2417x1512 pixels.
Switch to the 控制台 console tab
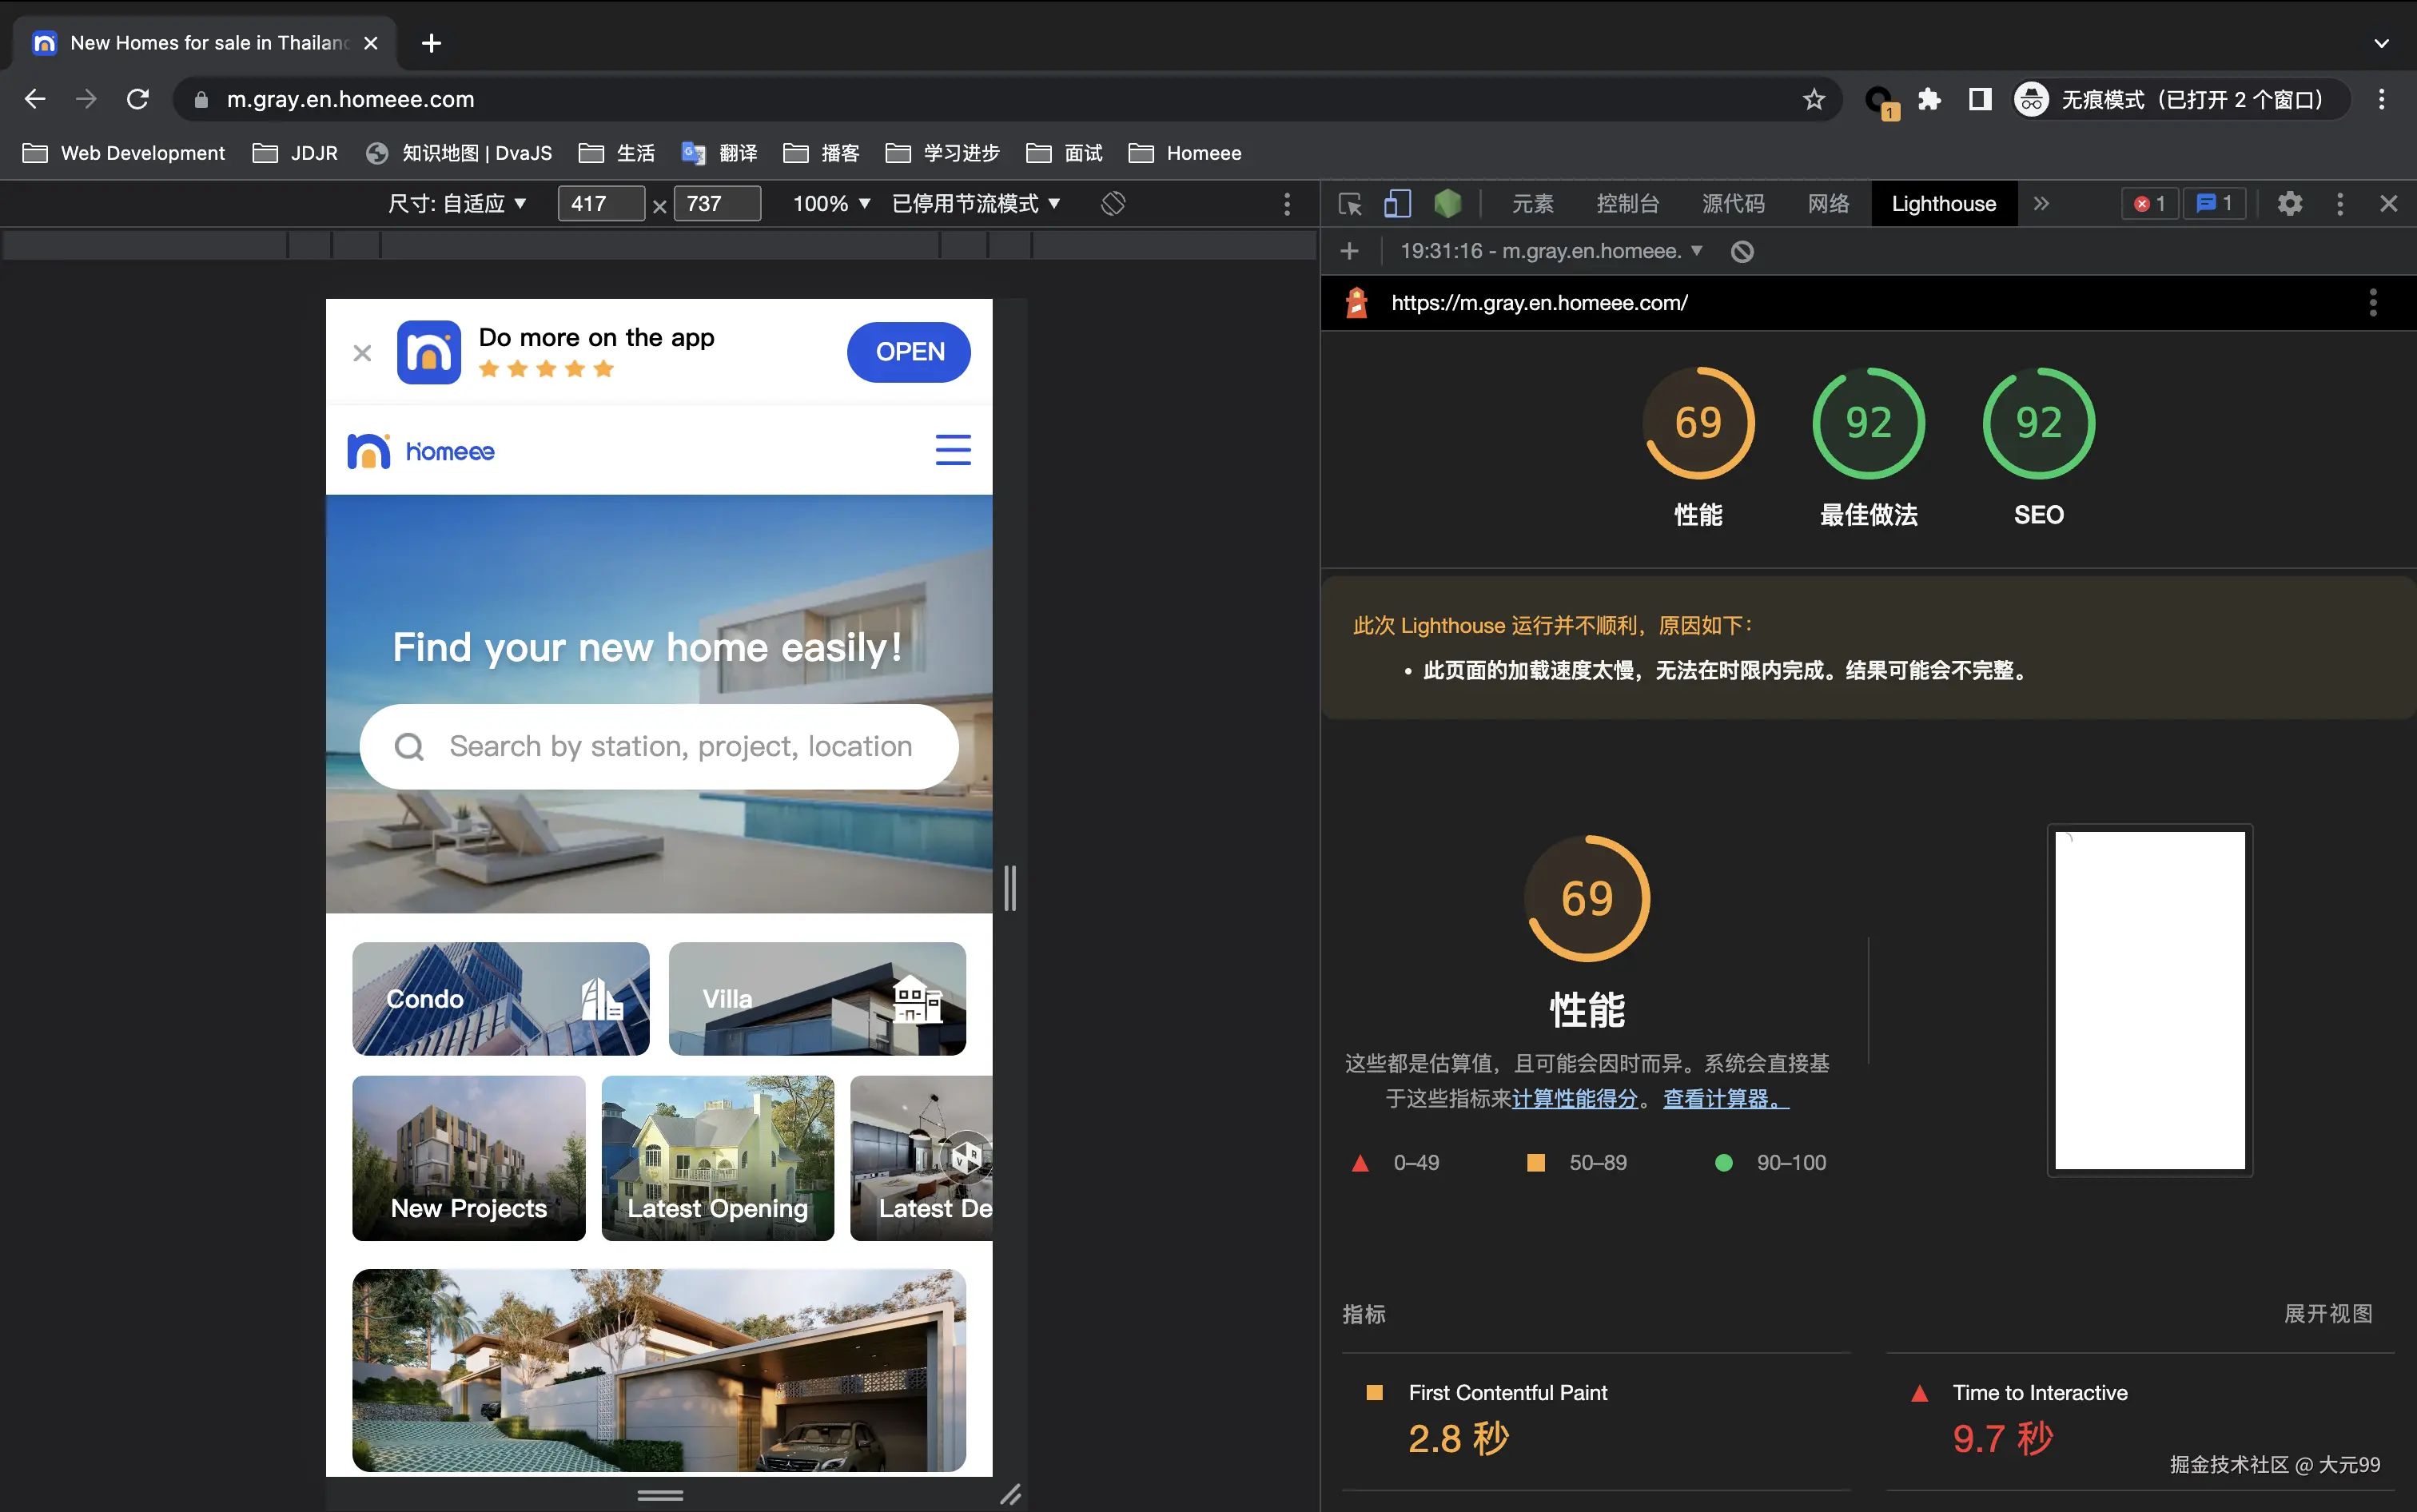[1627, 204]
